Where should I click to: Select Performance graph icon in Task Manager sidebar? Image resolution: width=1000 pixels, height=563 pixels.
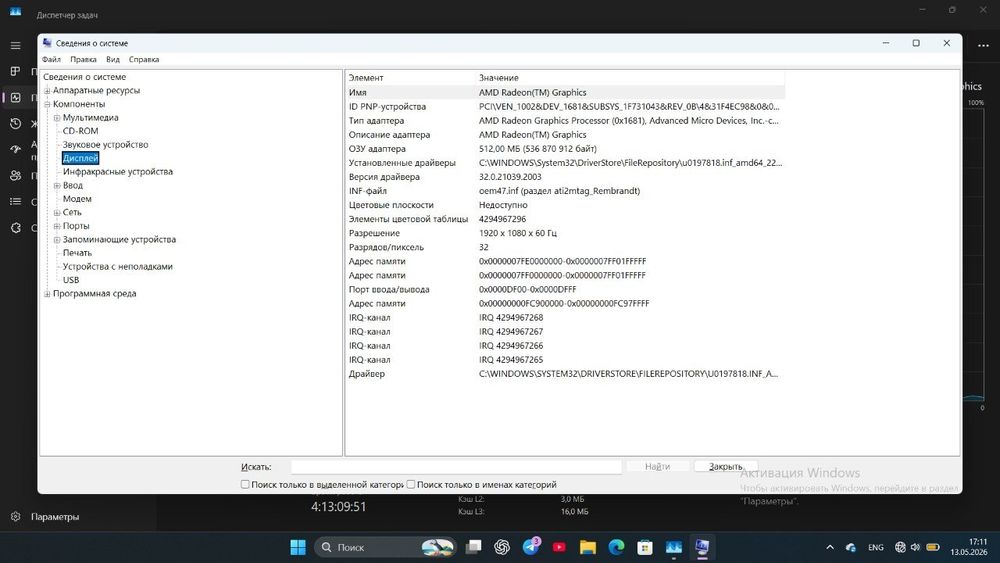tap(15, 98)
